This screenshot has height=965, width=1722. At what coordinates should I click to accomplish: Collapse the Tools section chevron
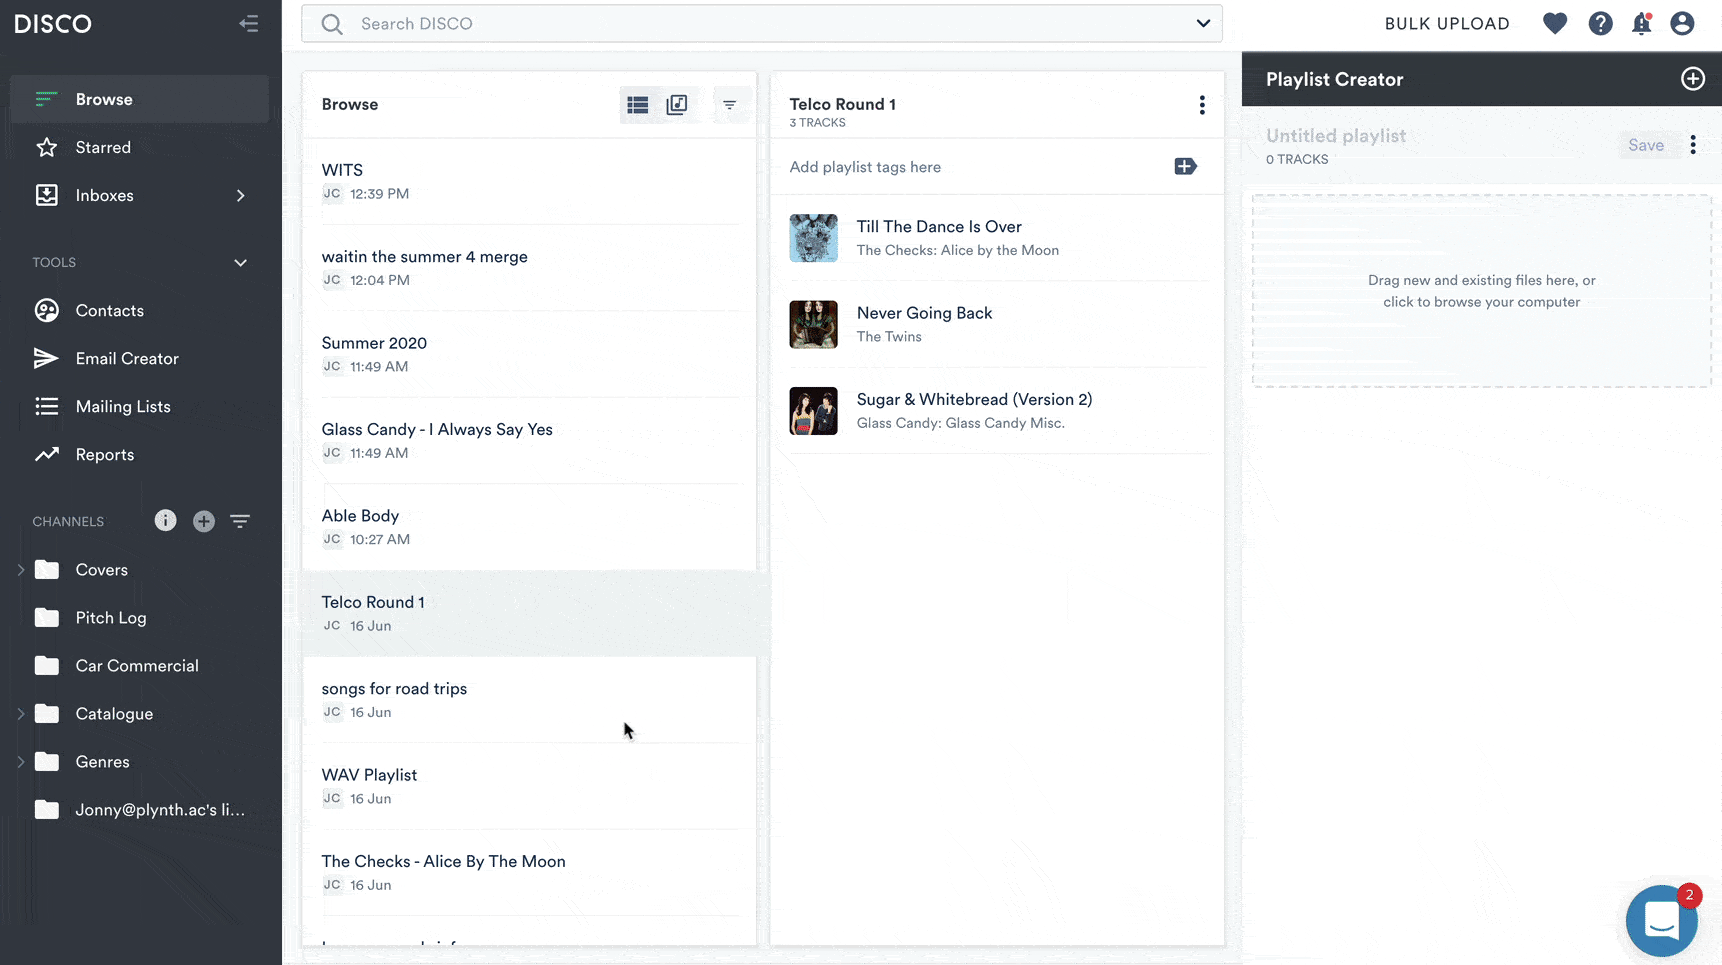[240, 263]
